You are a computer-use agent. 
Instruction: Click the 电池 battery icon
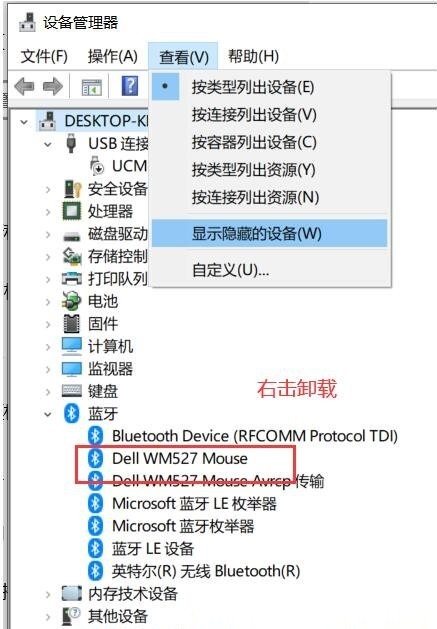tap(71, 301)
